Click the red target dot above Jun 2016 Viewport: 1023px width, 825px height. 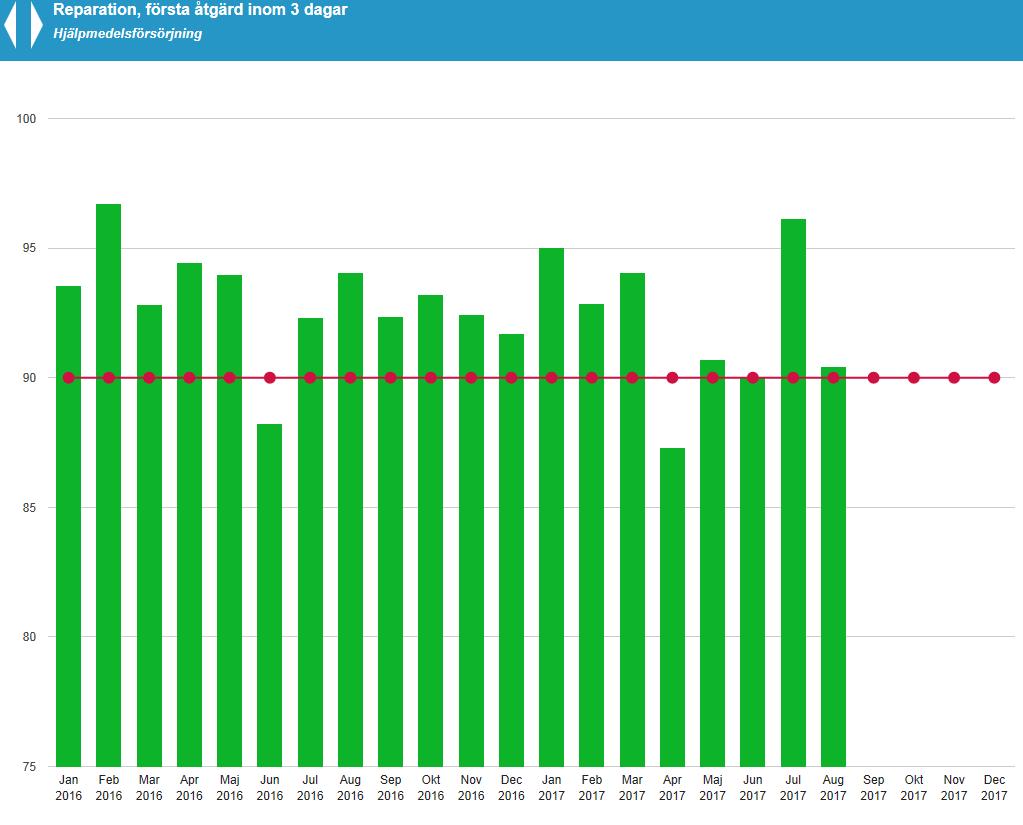pos(269,378)
